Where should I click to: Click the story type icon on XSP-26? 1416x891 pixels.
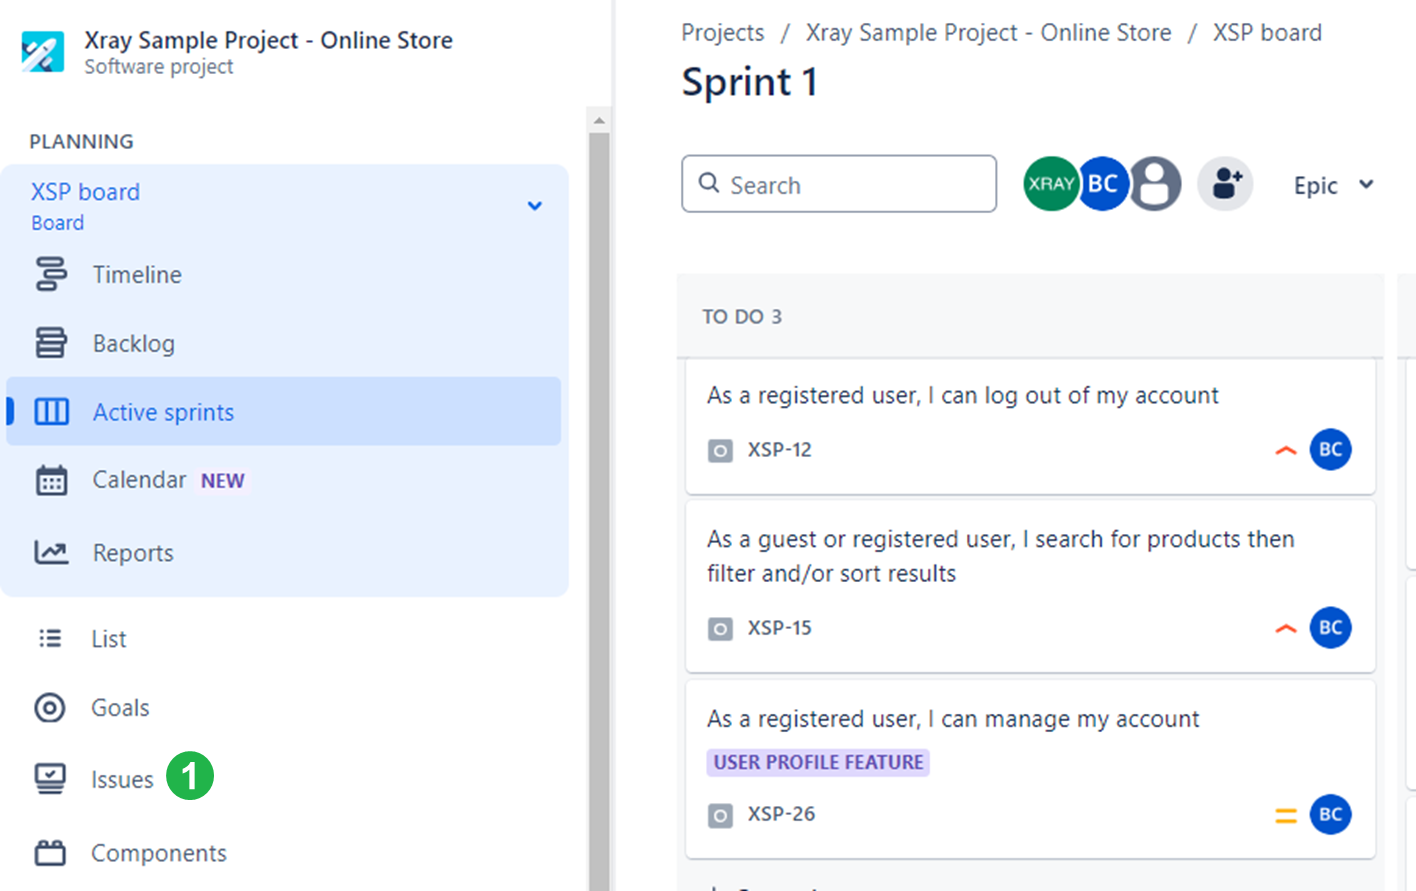(x=720, y=815)
